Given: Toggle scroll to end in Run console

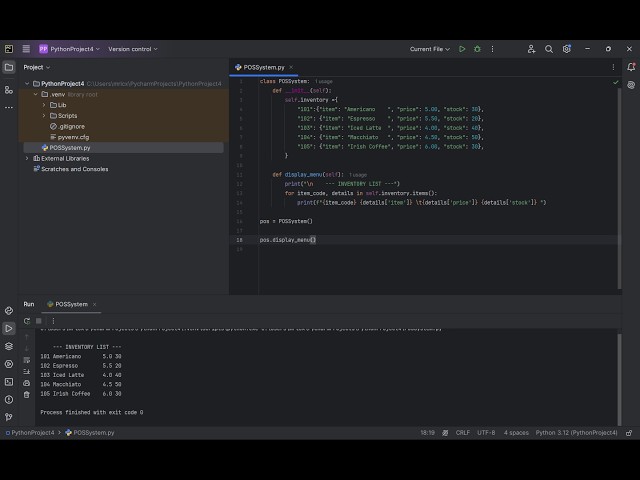Looking at the screenshot, I should pyautogui.click(x=27, y=371).
